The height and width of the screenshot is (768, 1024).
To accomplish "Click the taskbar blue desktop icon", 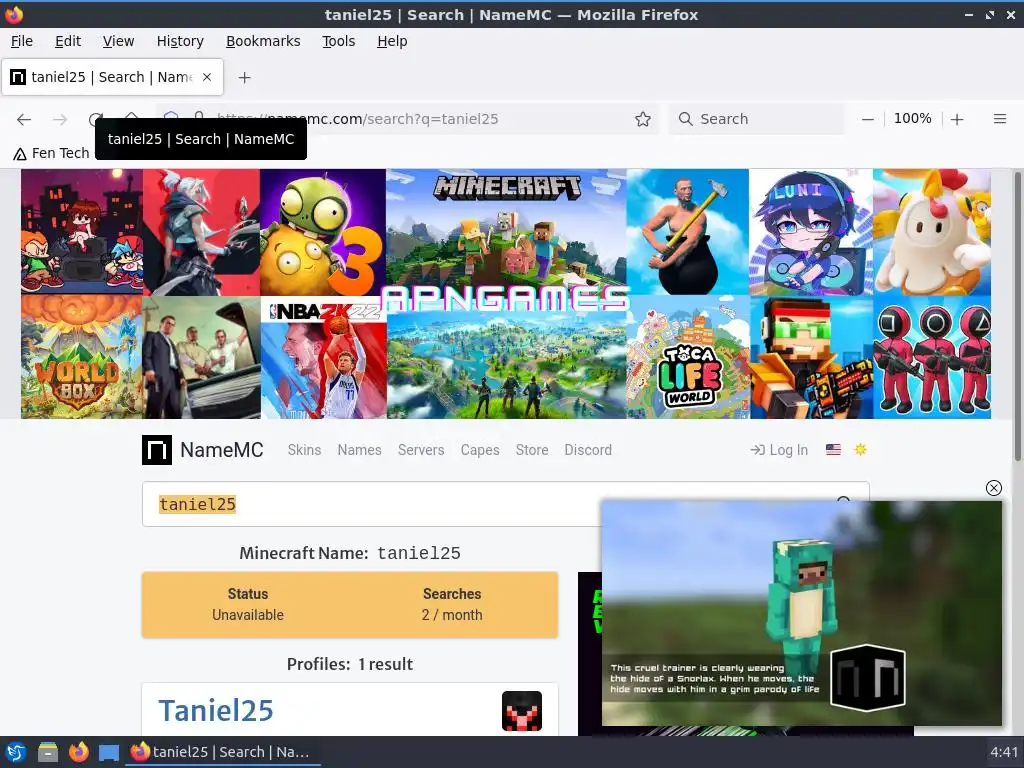I will pos(109,752).
